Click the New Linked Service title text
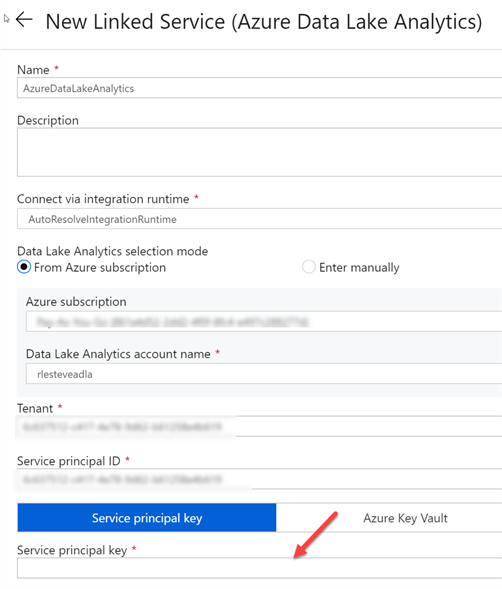 264,21
